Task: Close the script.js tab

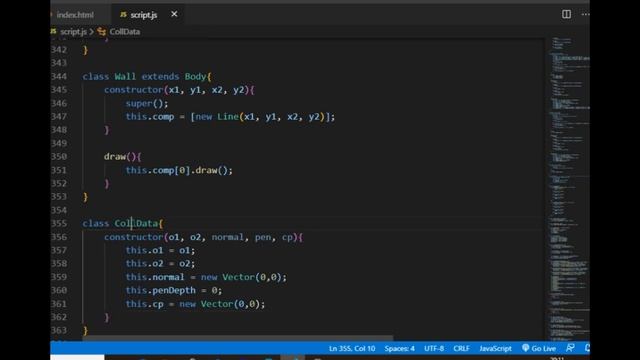Action: coord(174,14)
